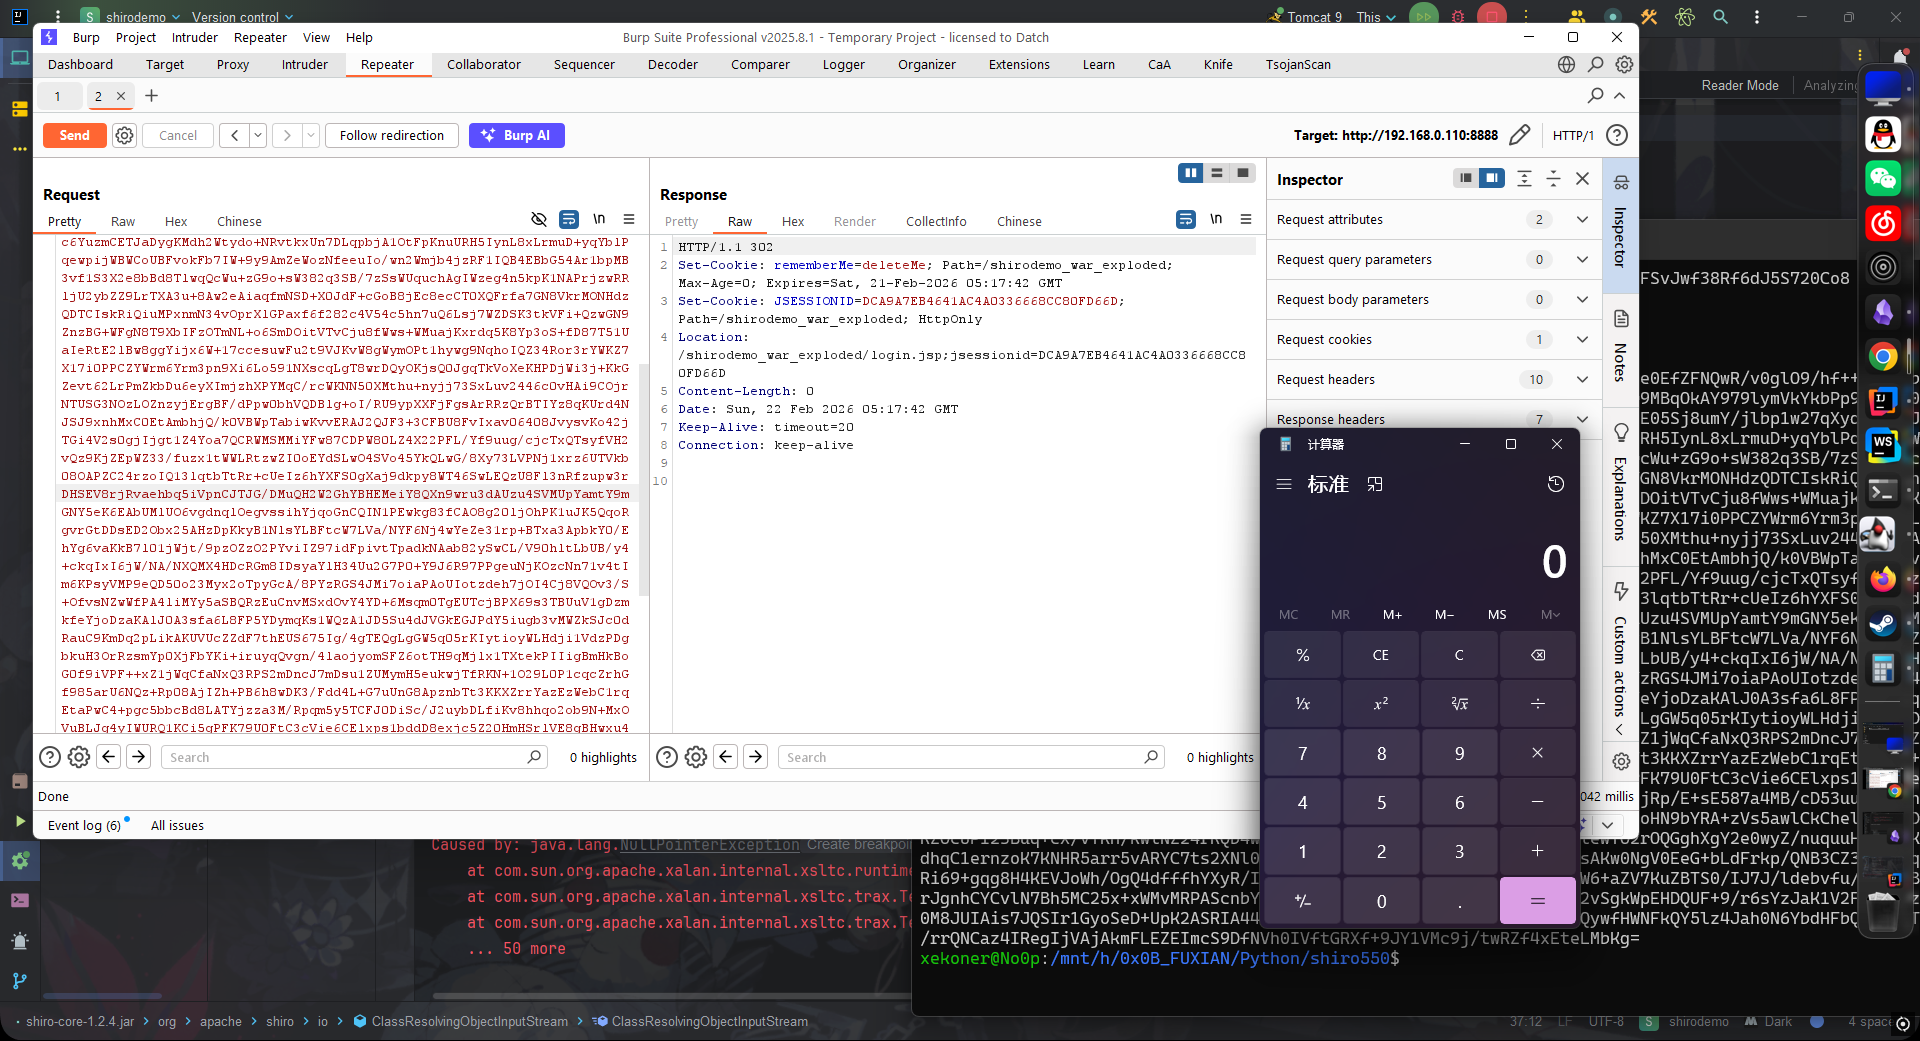This screenshot has height=1041, width=1920.
Task: Add a new Repeater tab
Action: tap(152, 96)
